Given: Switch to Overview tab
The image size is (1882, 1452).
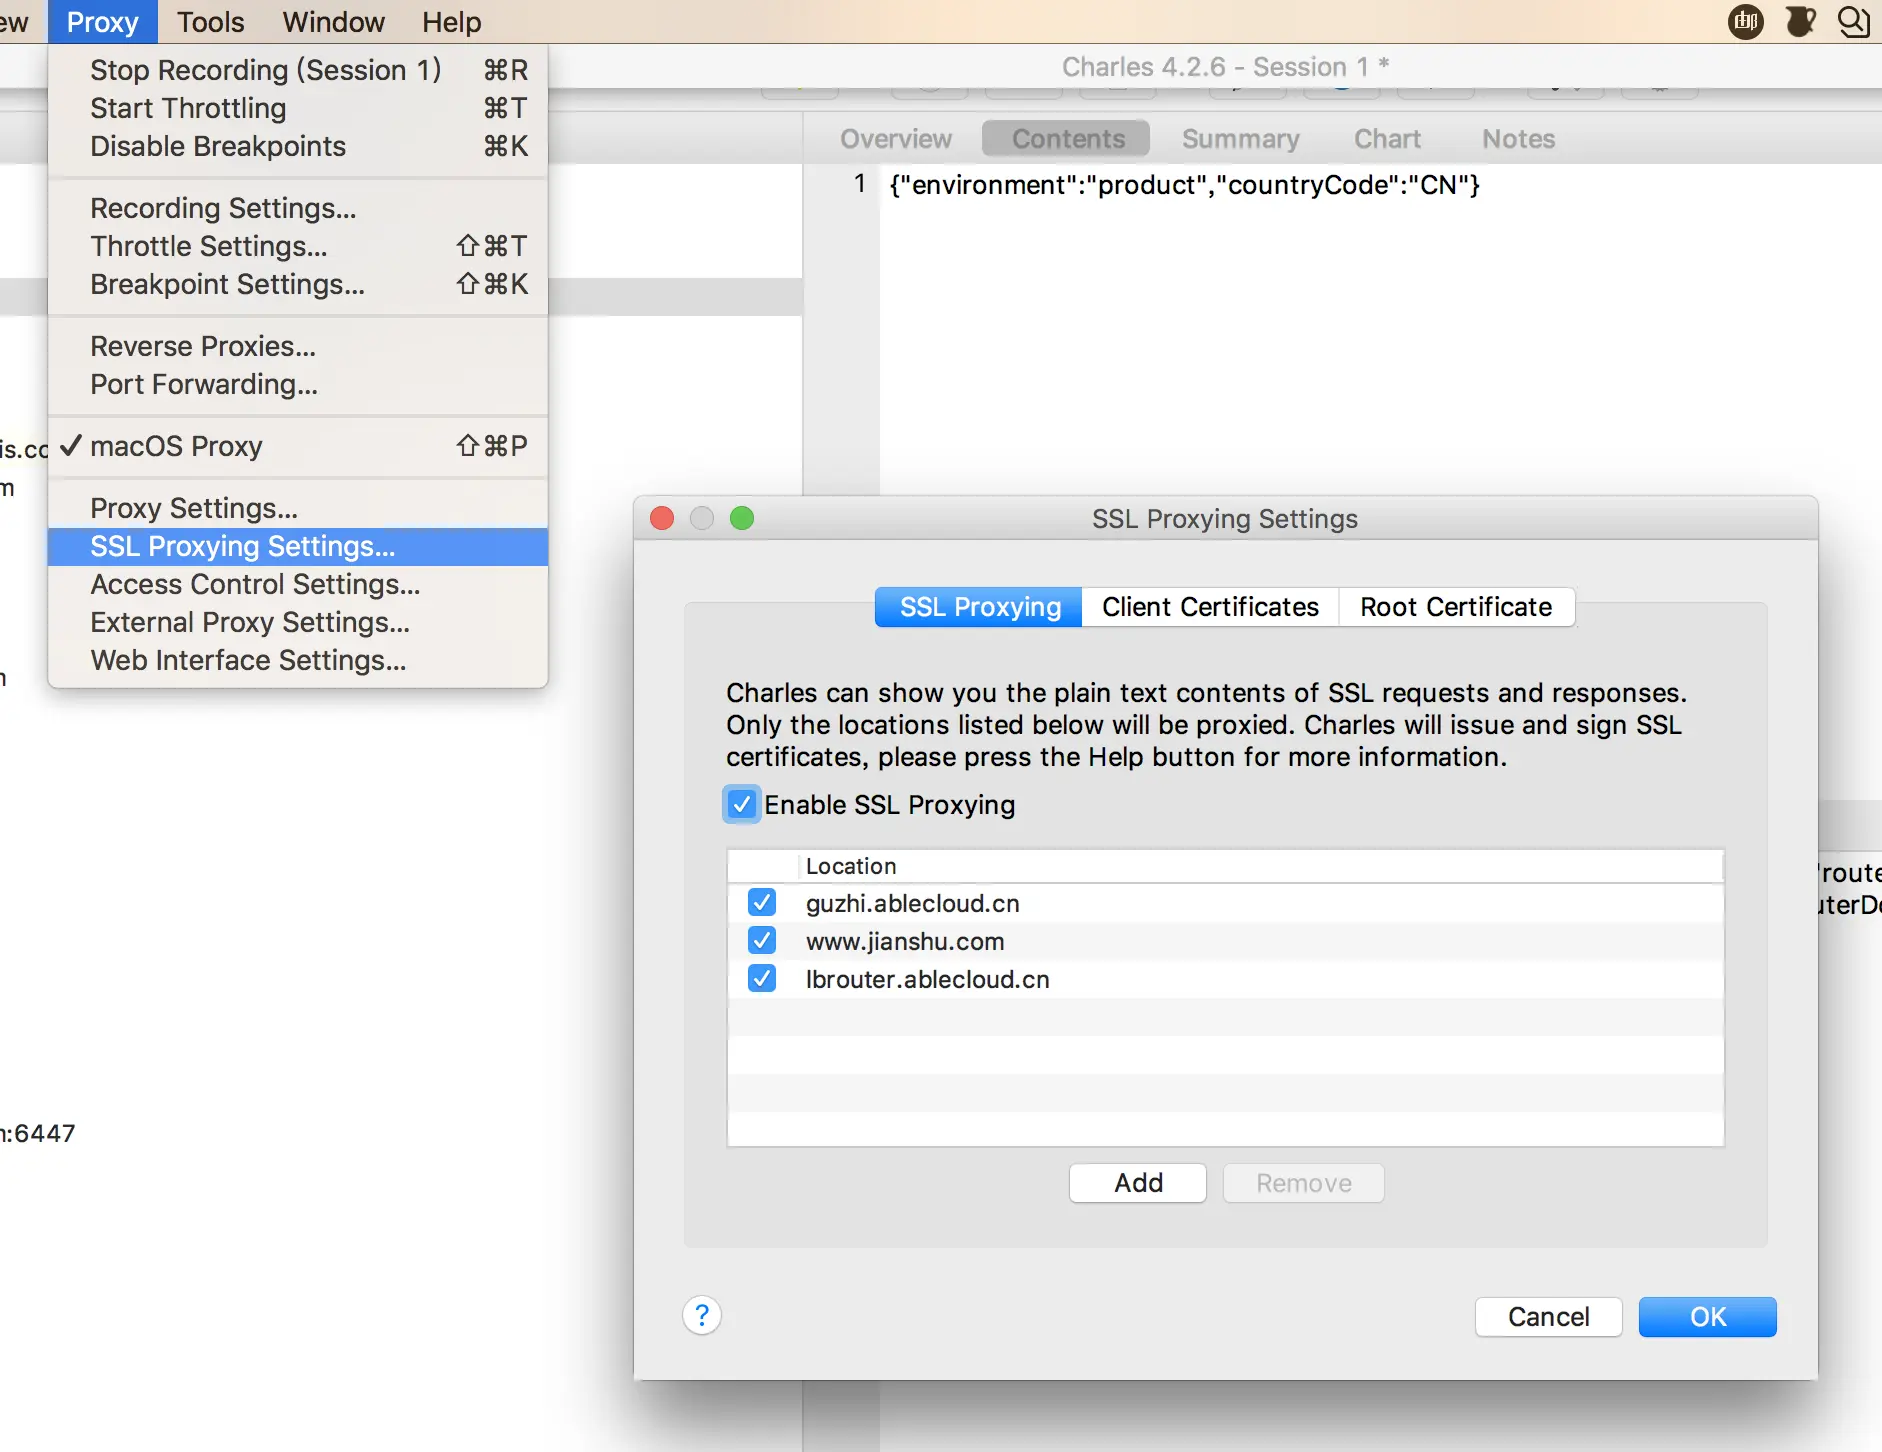Looking at the screenshot, I should pyautogui.click(x=896, y=139).
